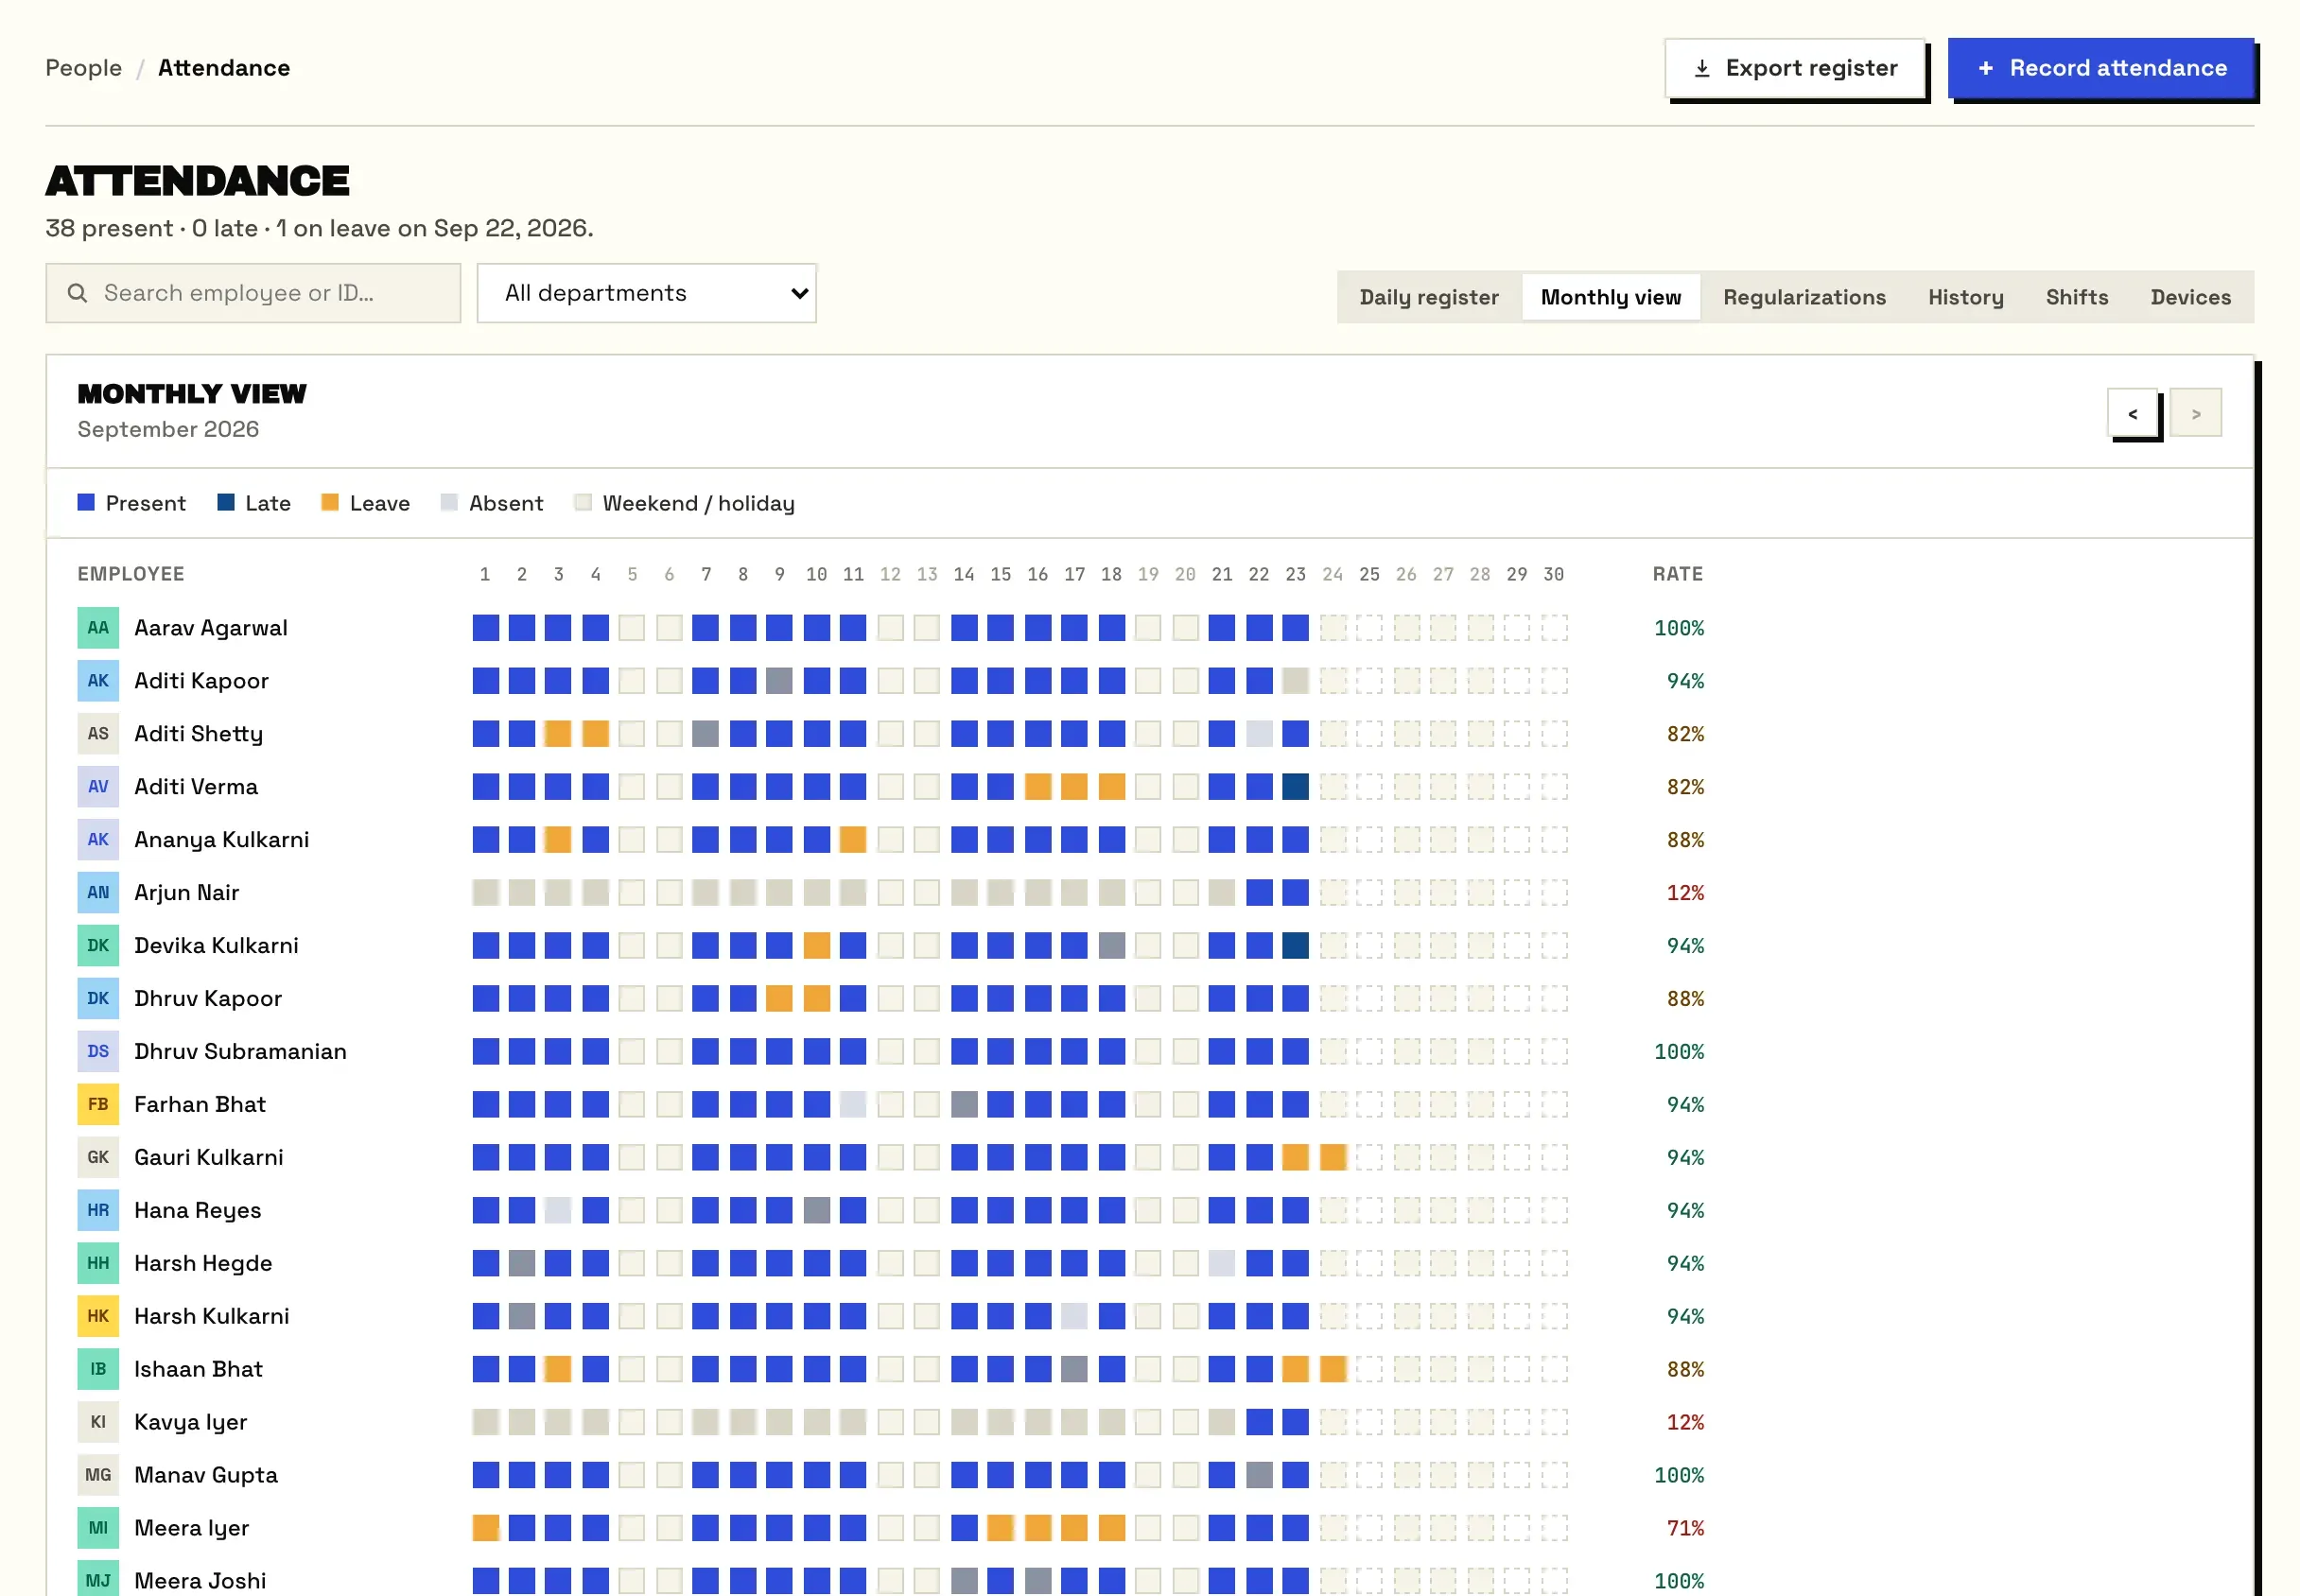Click Aditi Verma's late cell on day 23
Screen dimensions: 2300x1596
[x=1296, y=787]
